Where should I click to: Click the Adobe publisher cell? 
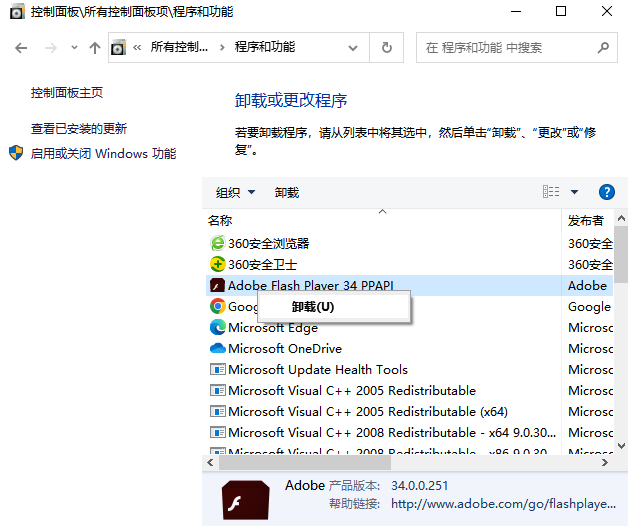[x=588, y=286]
